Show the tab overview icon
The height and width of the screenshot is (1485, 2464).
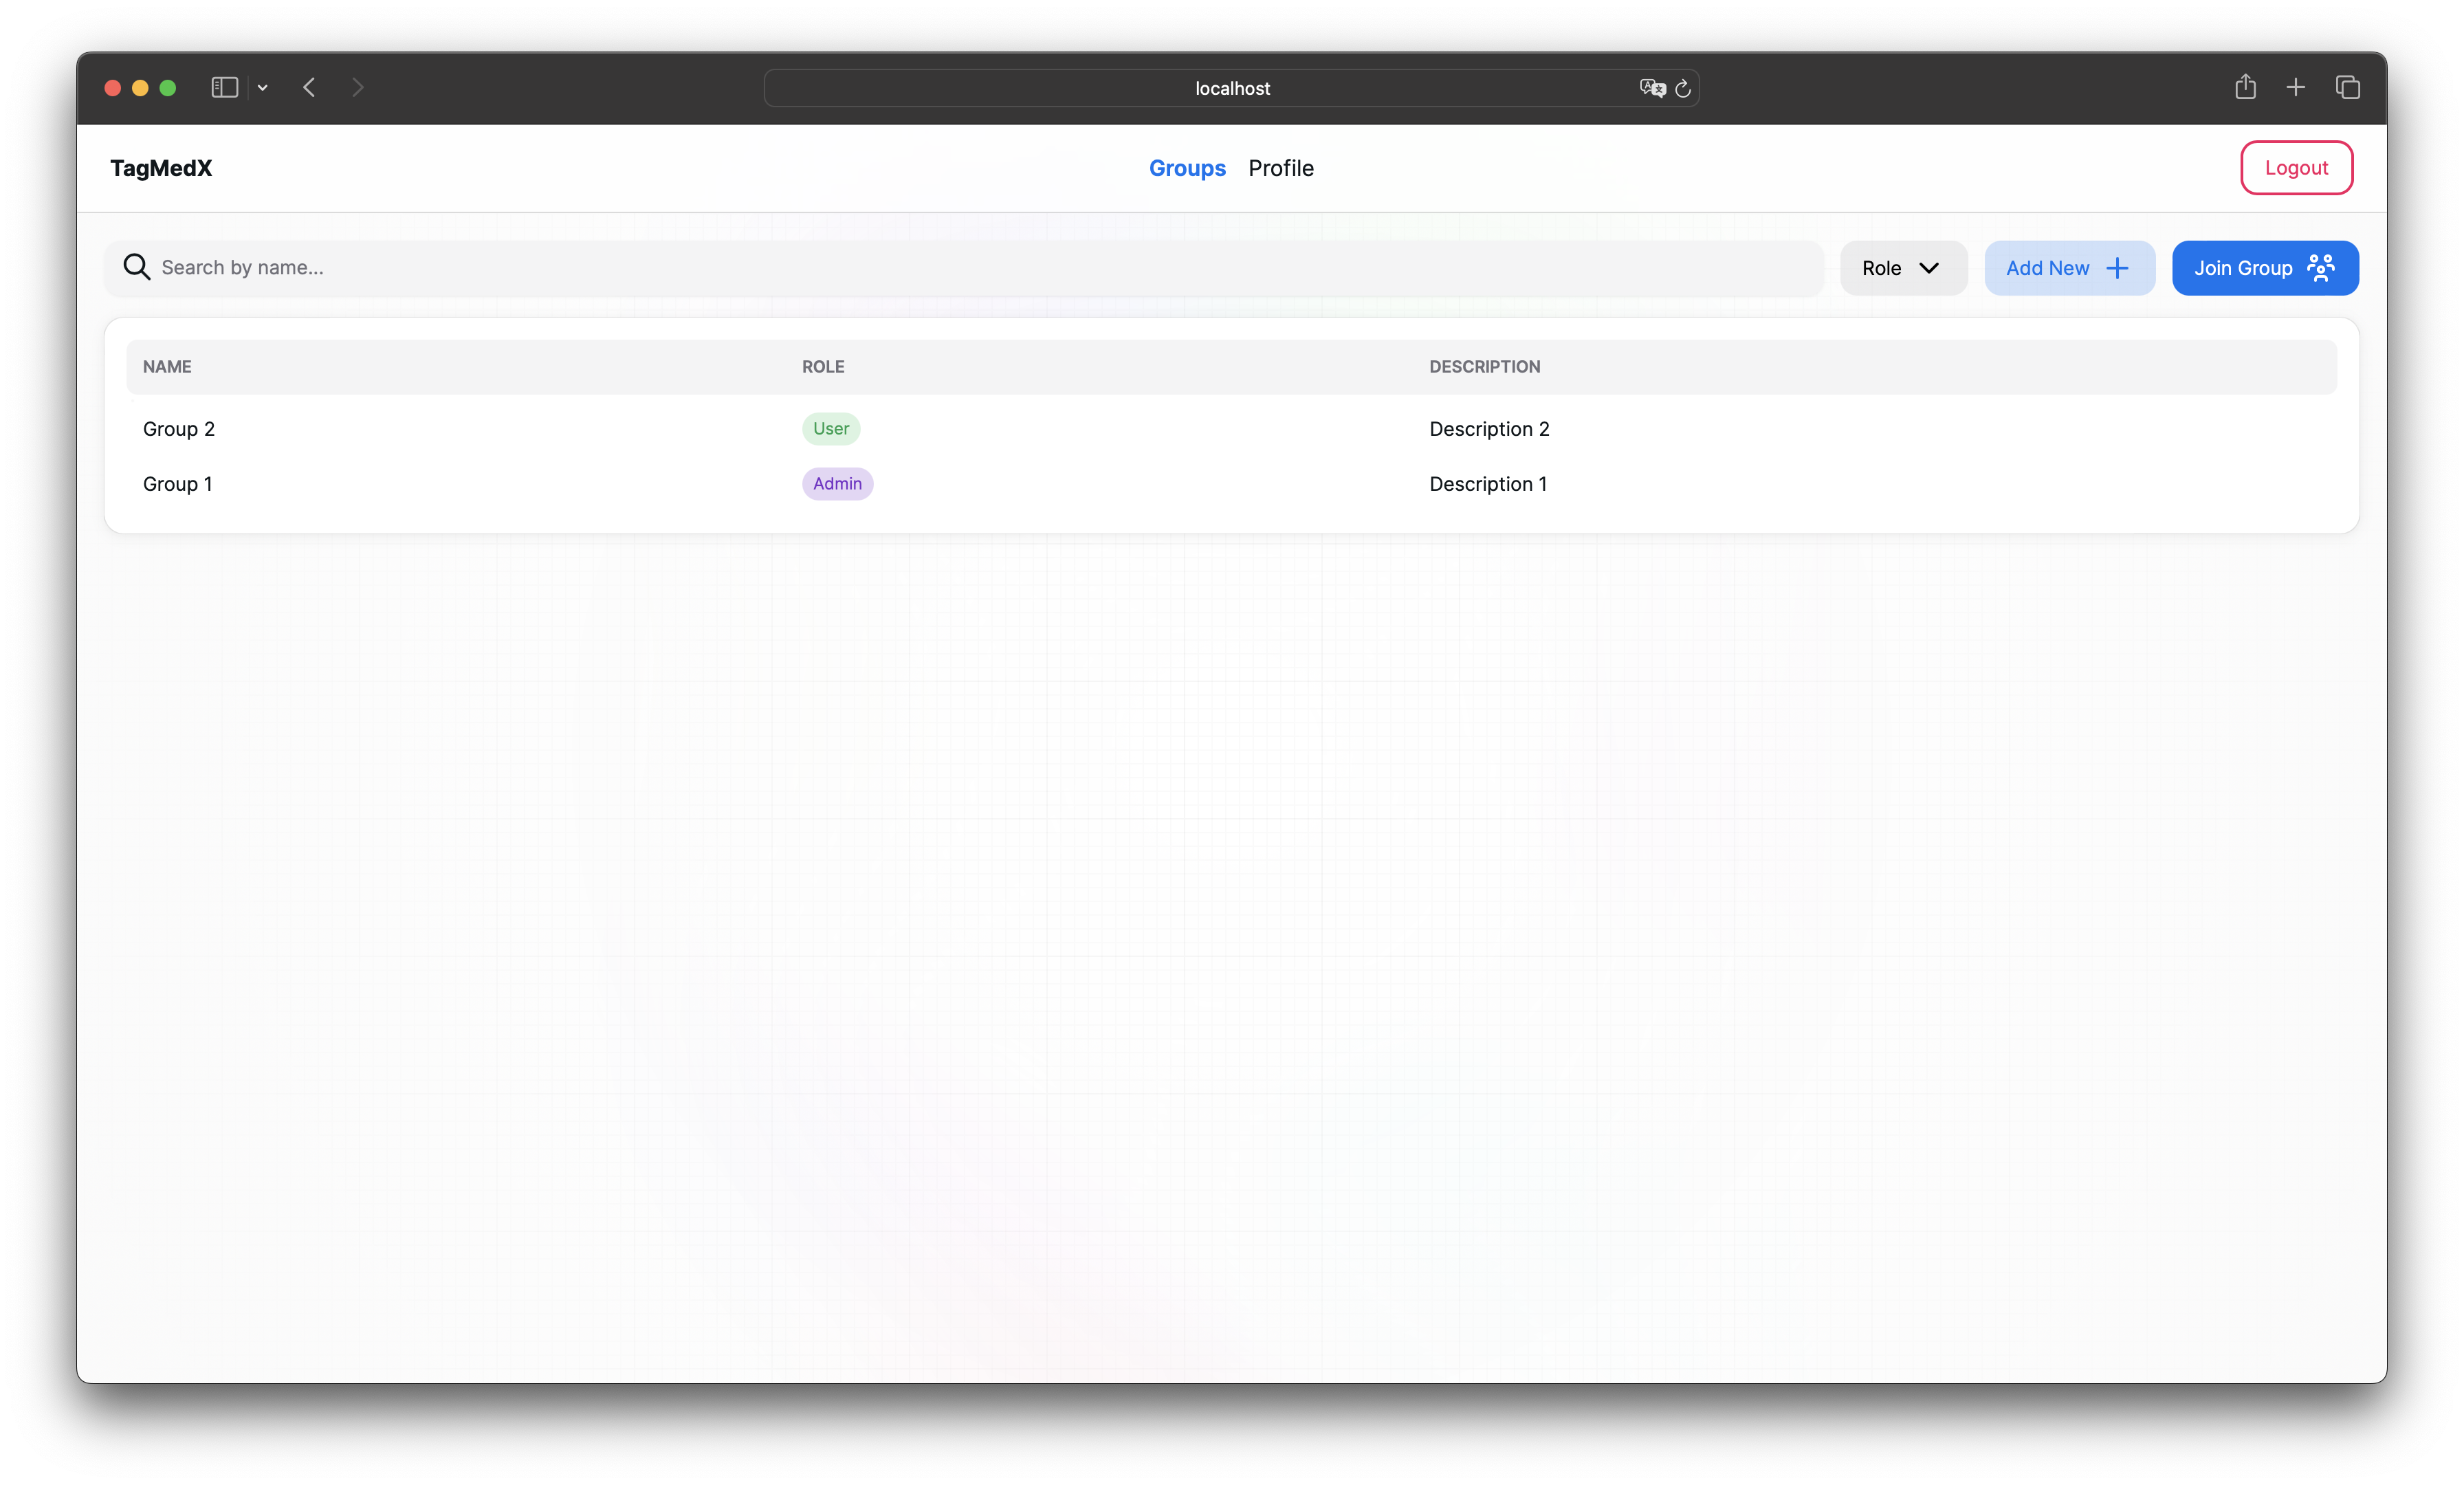click(2347, 88)
